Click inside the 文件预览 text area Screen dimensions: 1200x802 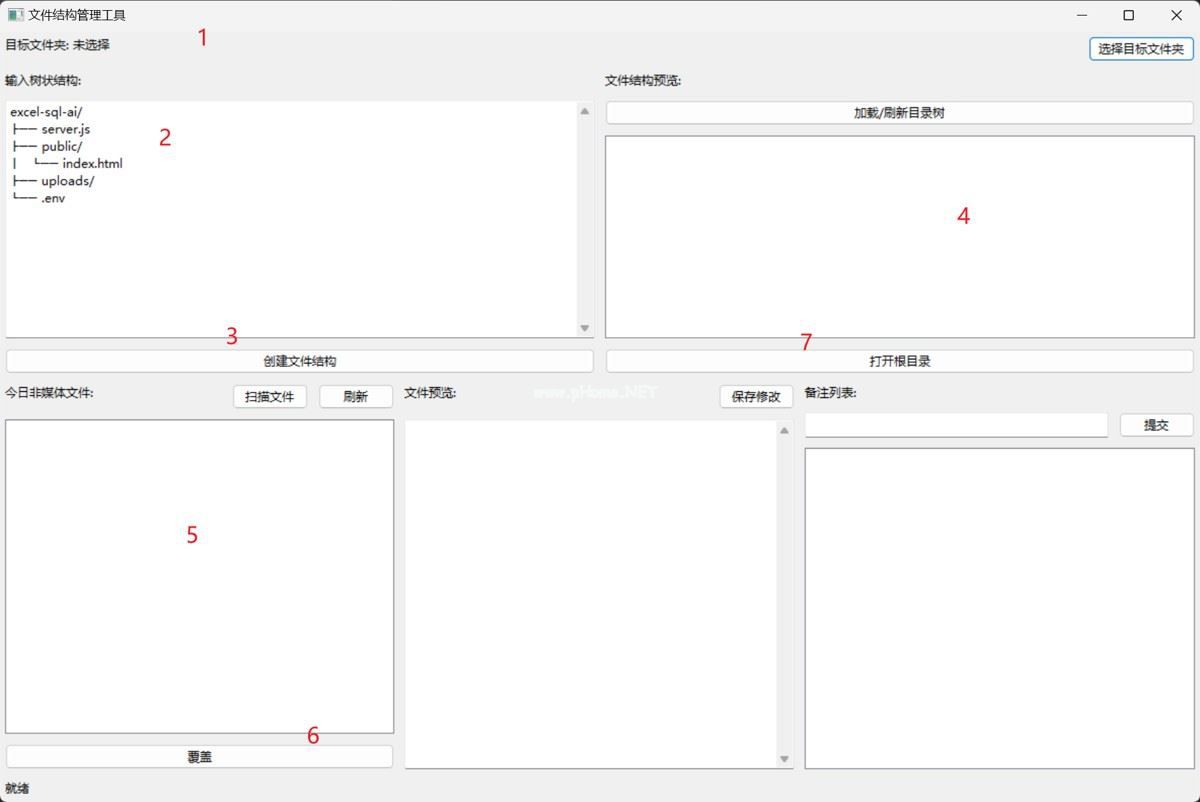[x=590, y=594]
